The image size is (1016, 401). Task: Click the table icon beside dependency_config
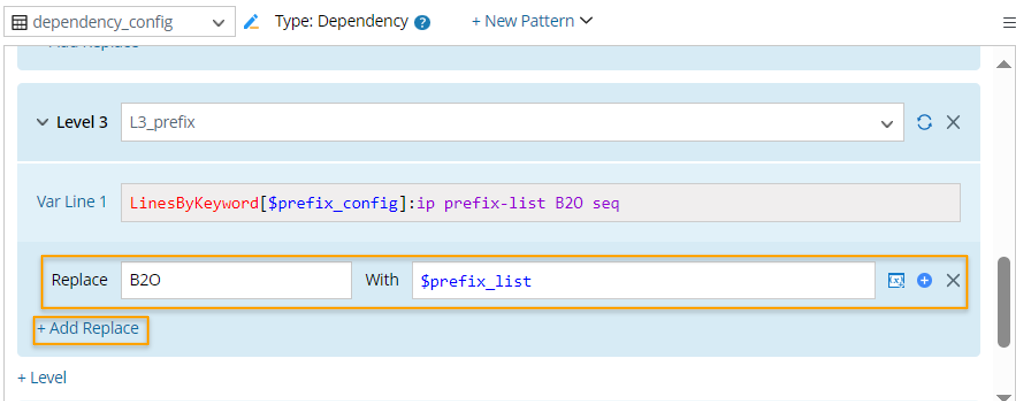click(x=19, y=21)
